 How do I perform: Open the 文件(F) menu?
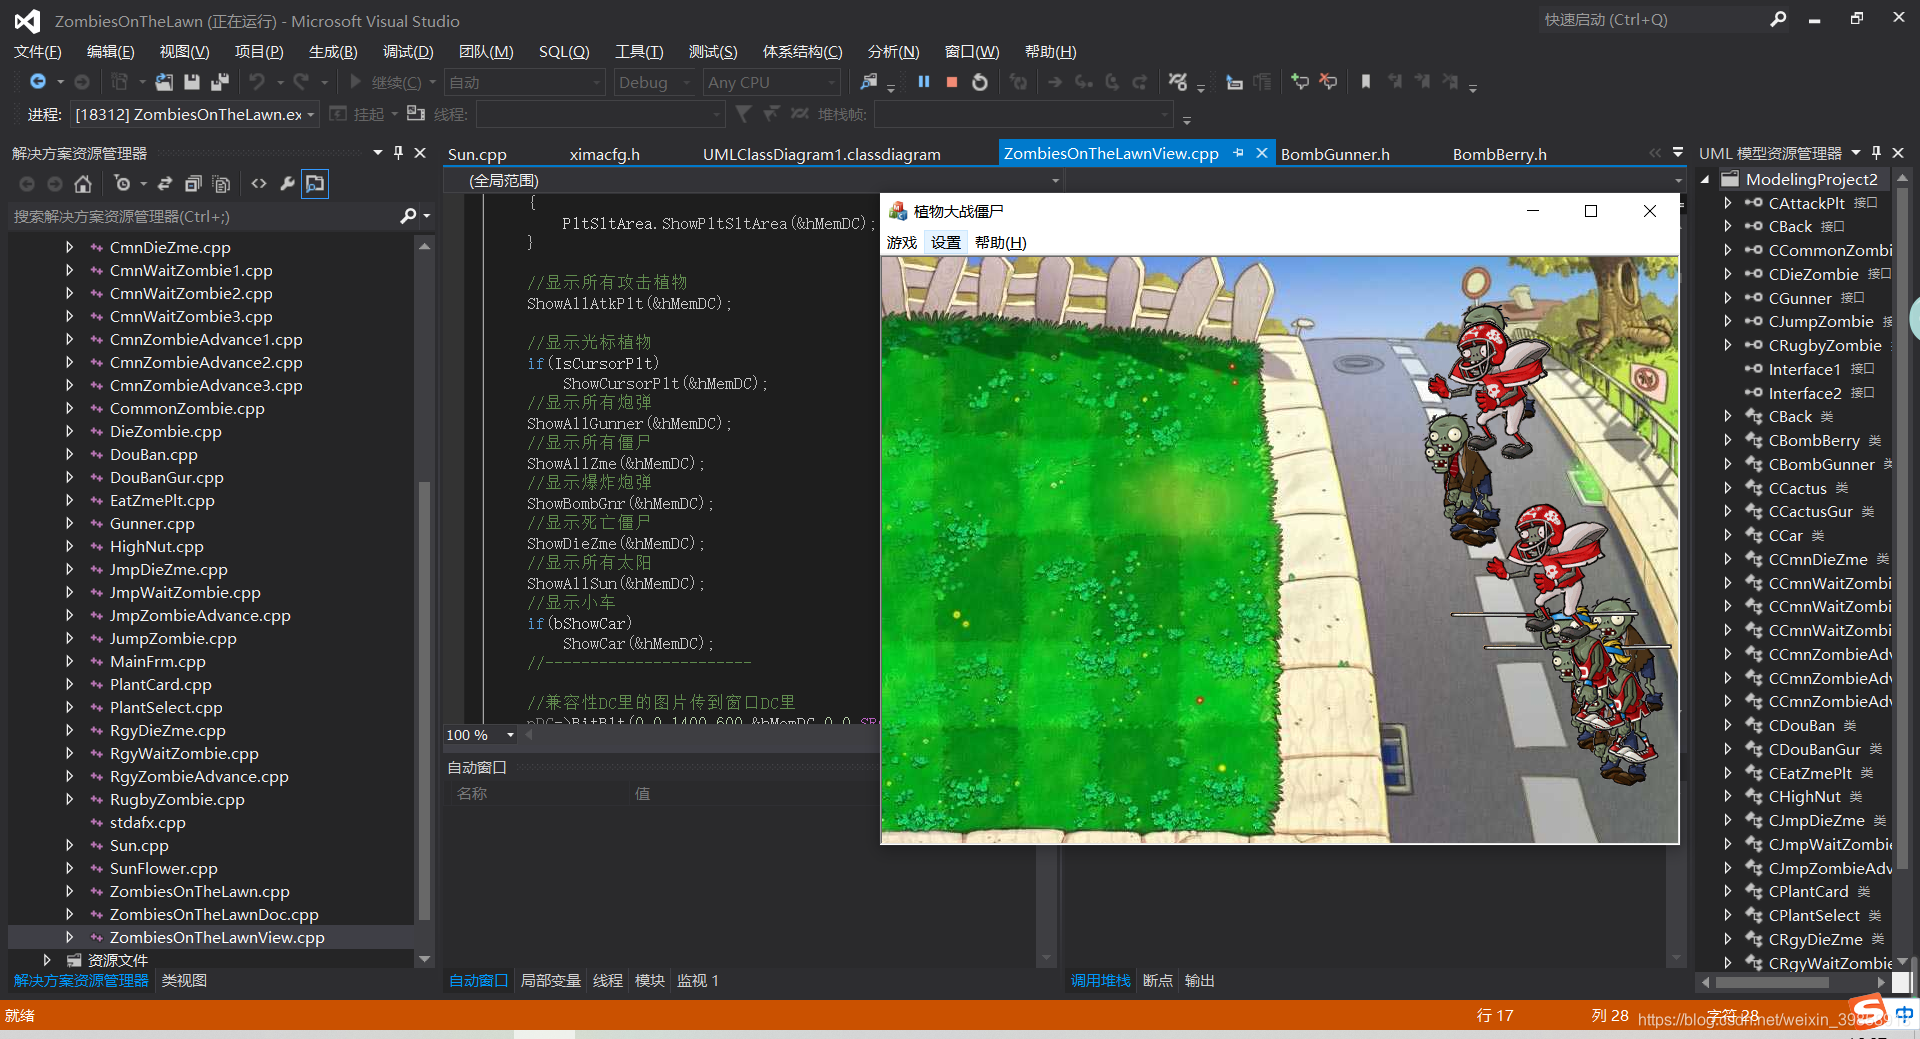[37, 52]
